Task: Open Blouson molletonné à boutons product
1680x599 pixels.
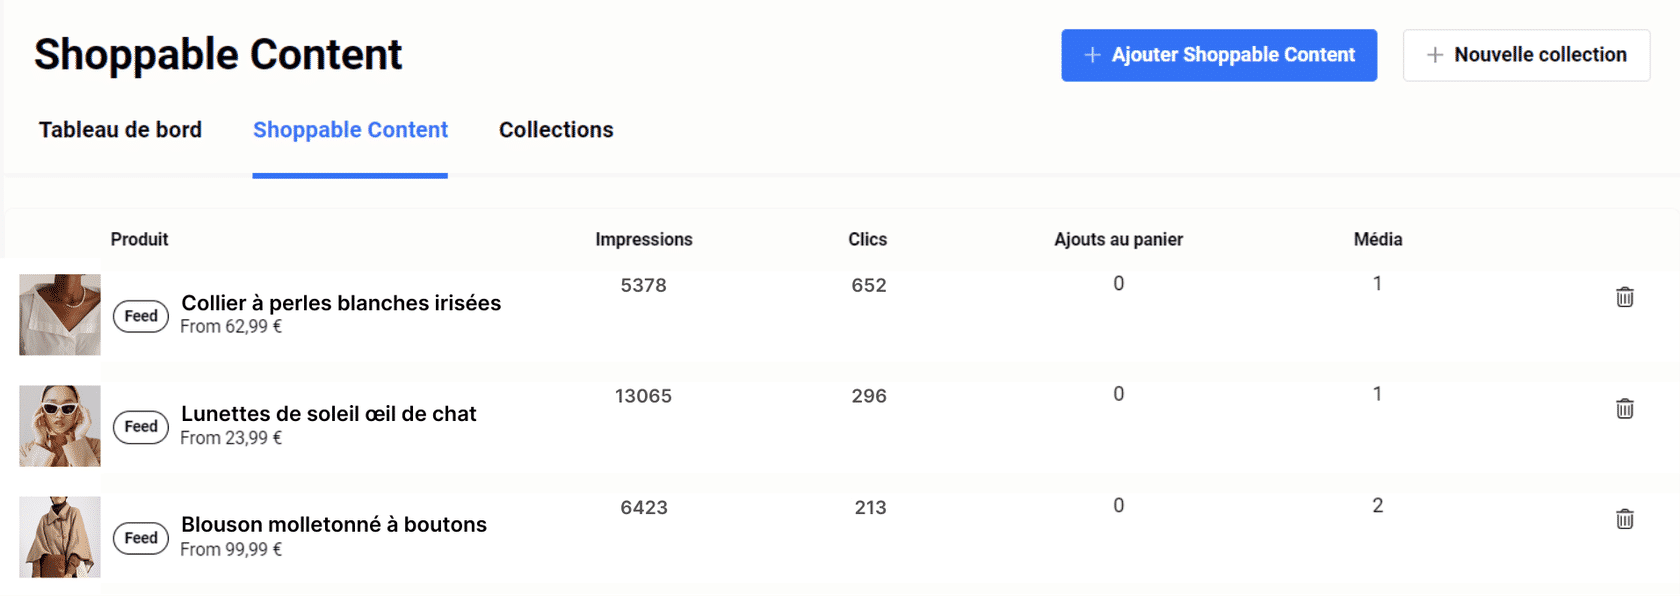Action: 334,525
